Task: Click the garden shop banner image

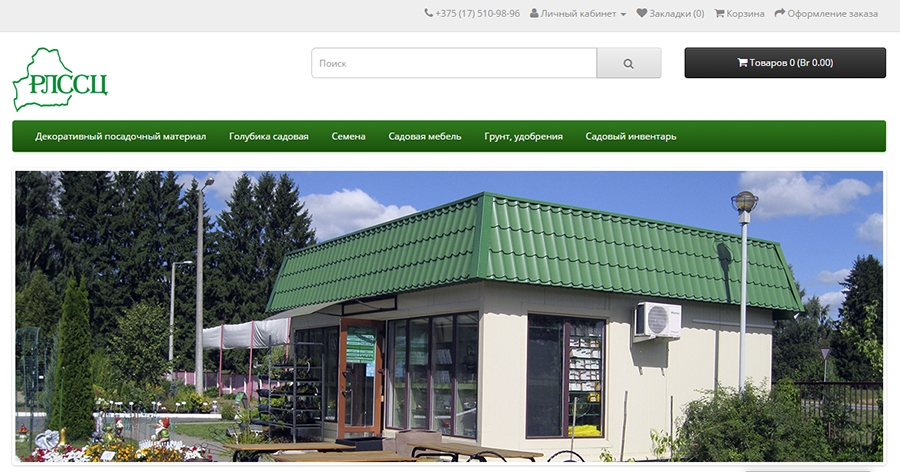Action: 449,316
